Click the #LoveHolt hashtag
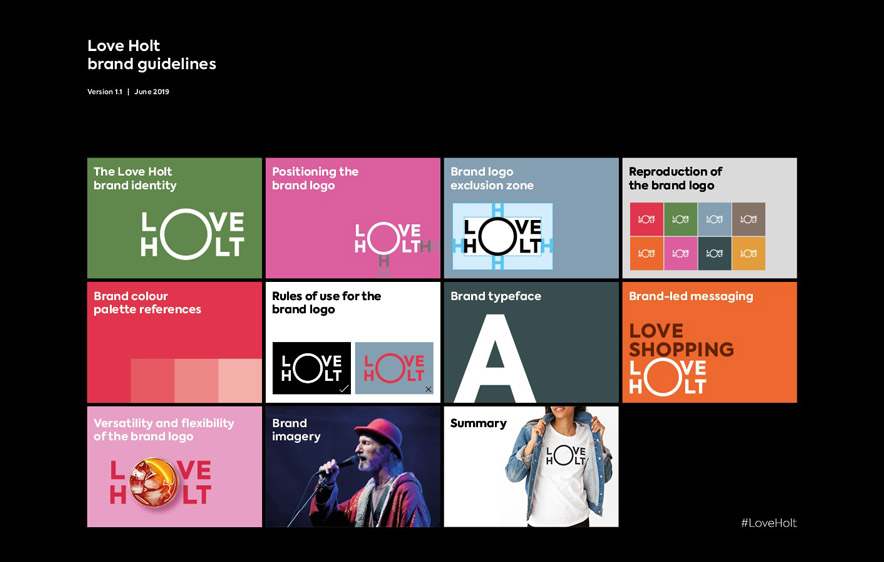 [x=768, y=523]
